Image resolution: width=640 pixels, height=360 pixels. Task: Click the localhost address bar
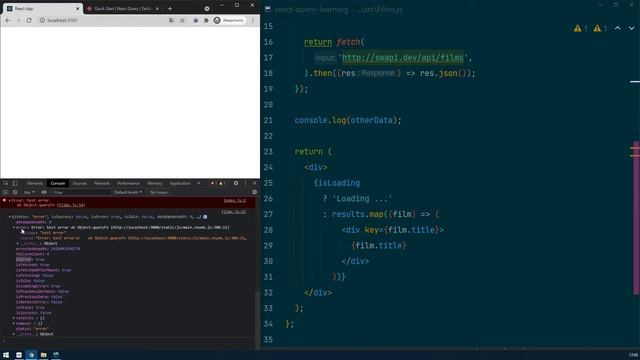coord(106,20)
